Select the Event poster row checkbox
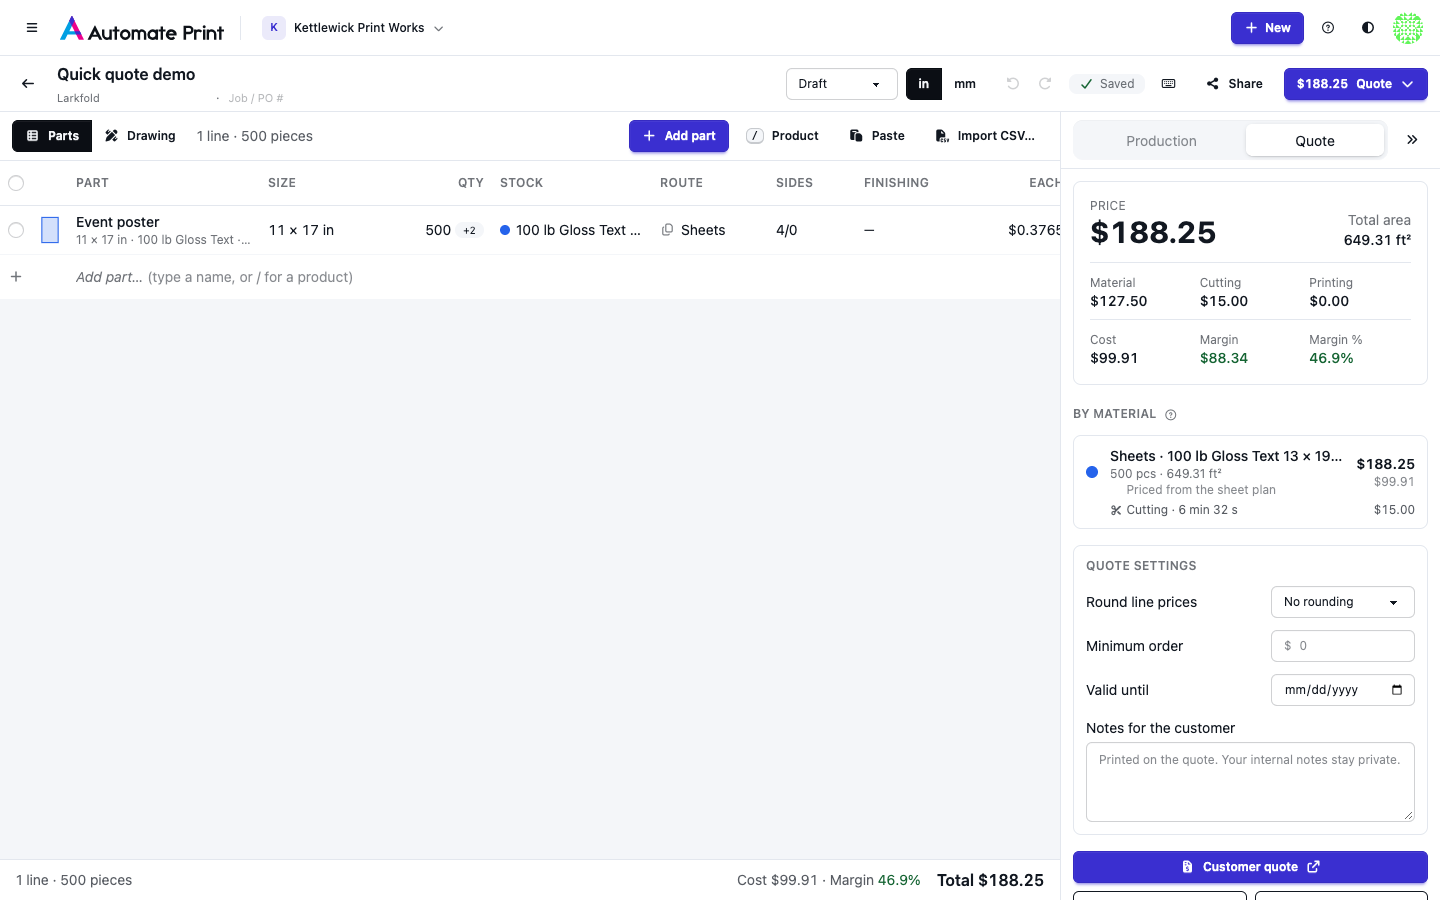Image resolution: width=1440 pixels, height=900 pixels. 16,230
